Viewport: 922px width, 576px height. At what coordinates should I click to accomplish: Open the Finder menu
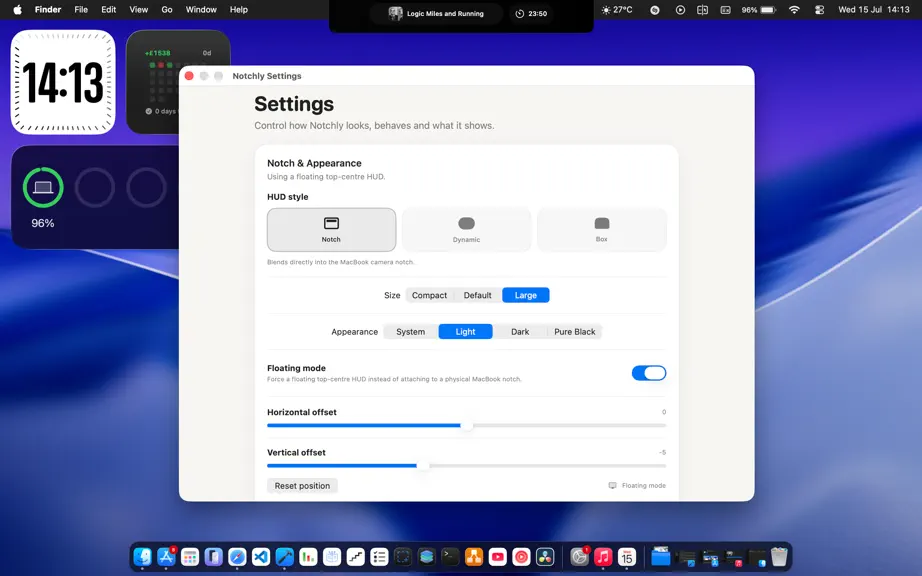[x=48, y=9]
